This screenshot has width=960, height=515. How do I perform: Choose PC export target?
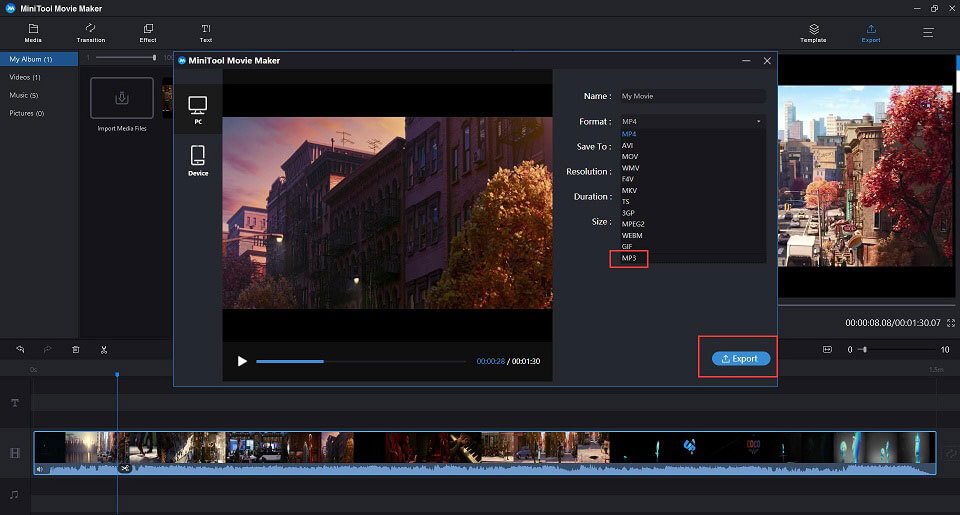pos(198,110)
